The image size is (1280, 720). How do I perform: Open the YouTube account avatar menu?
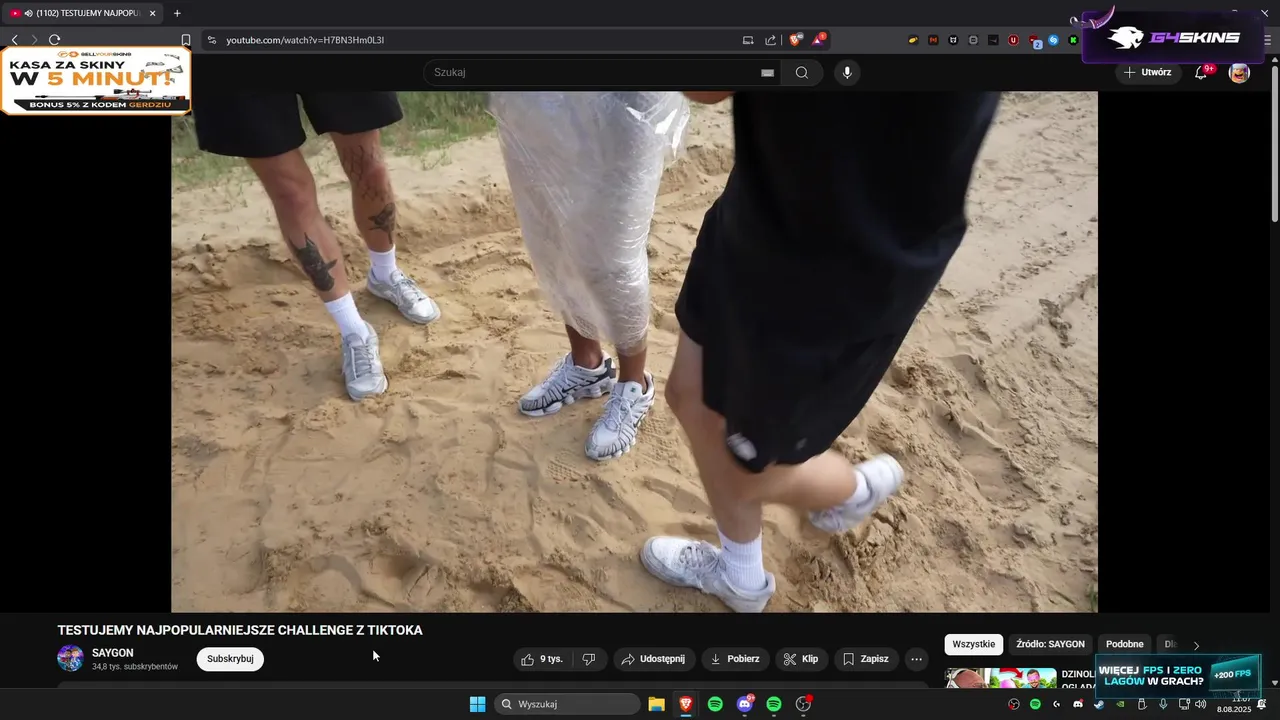1239,72
